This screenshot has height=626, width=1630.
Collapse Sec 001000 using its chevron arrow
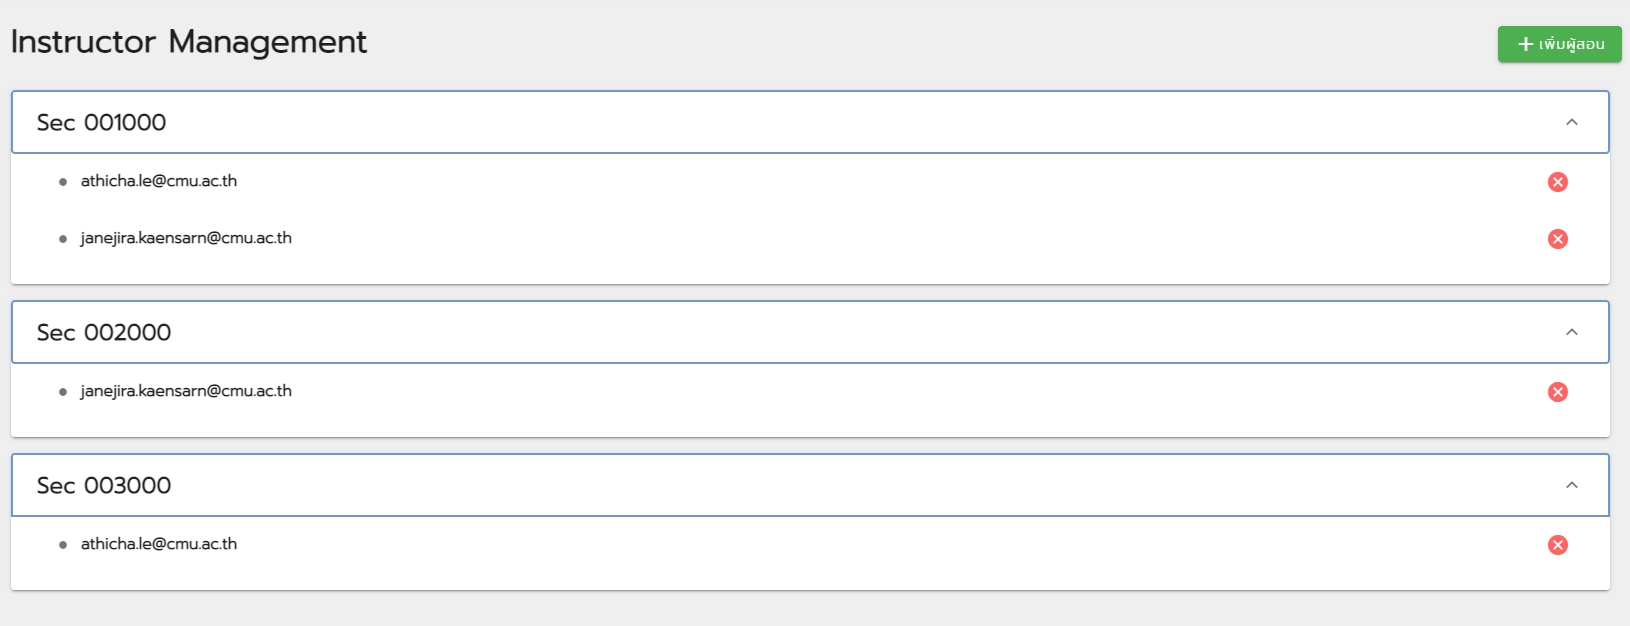[x=1571, y=122]
